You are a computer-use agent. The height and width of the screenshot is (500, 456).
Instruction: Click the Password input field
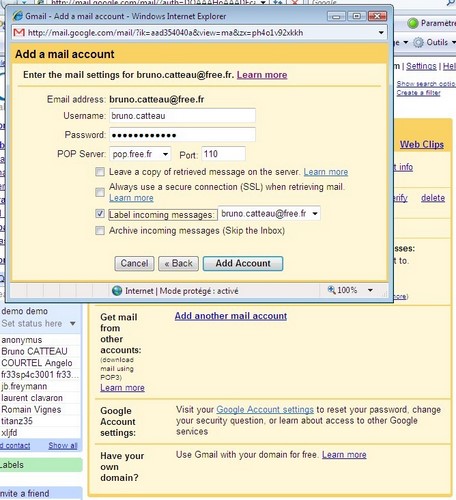click(182, 135)
